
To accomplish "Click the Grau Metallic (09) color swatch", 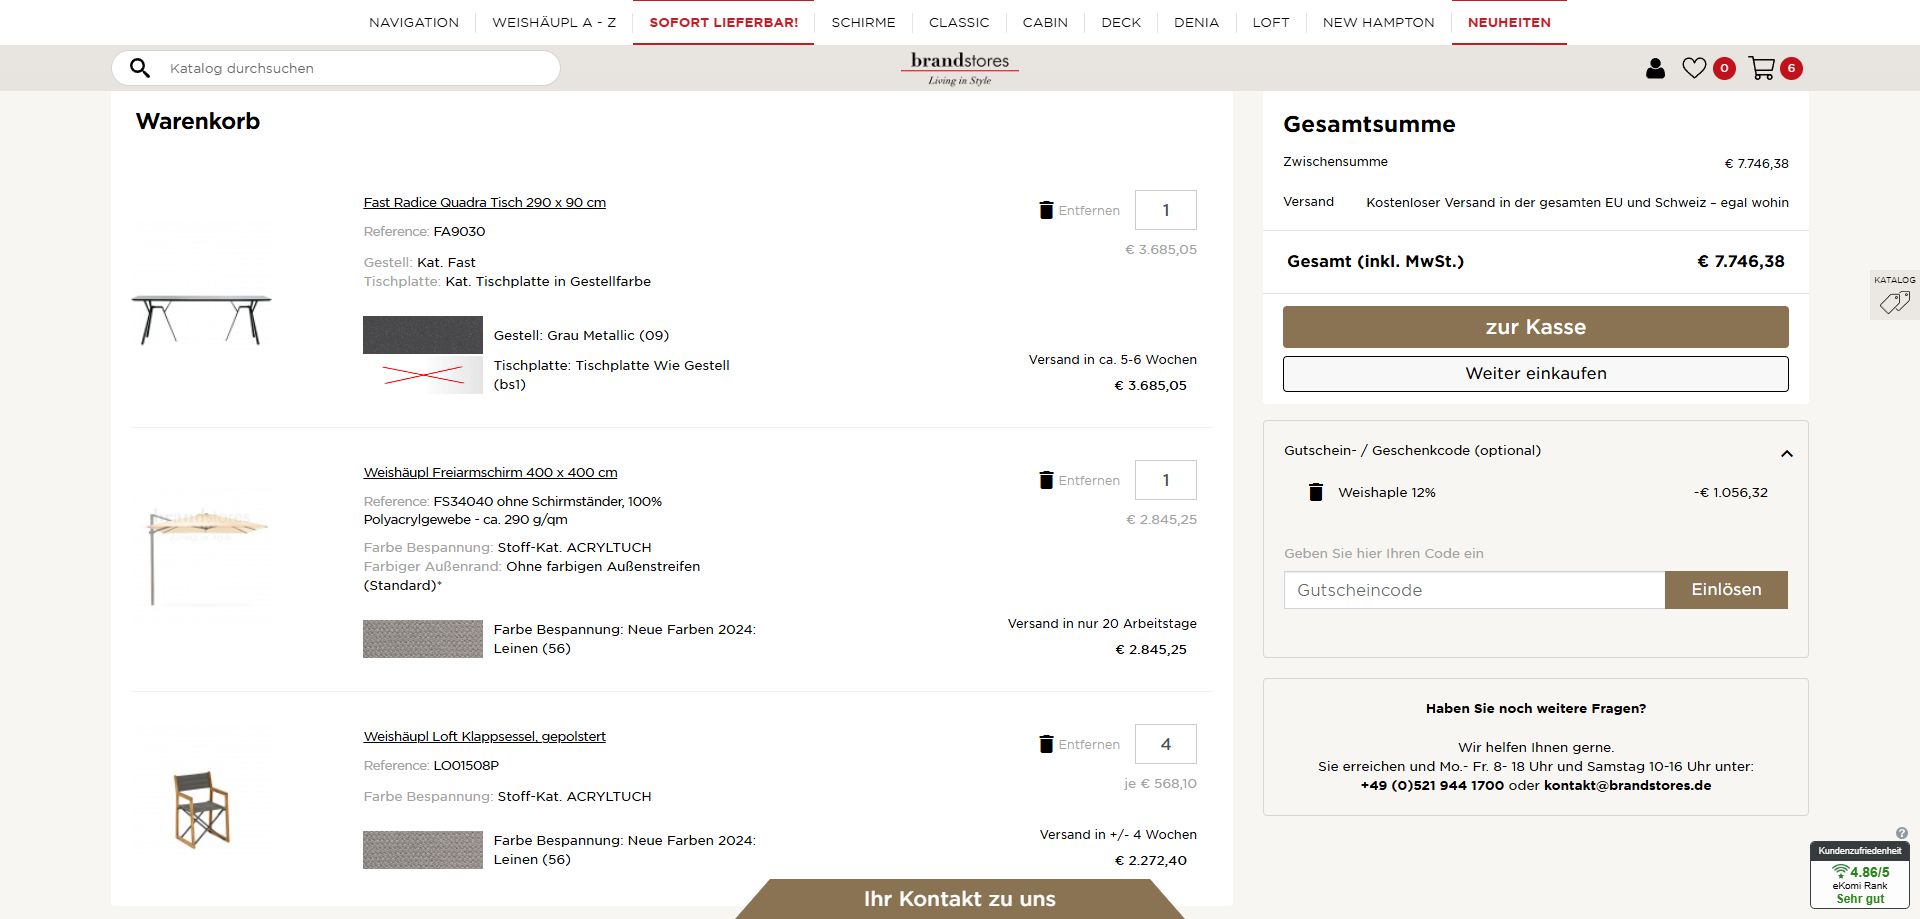I will click(423, 335).
